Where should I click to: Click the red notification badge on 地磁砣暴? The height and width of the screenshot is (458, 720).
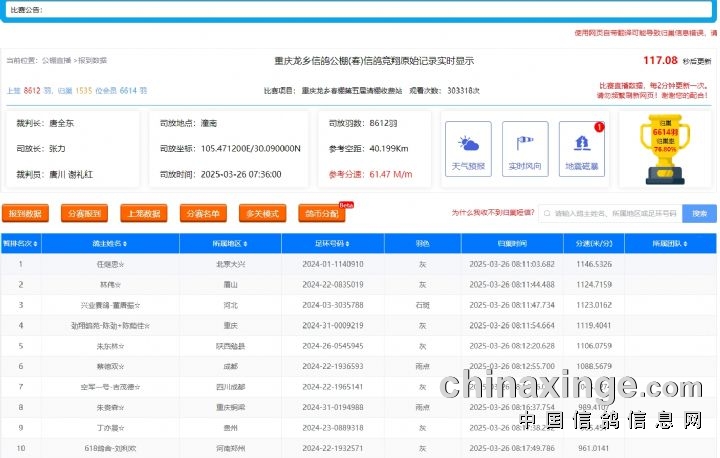tap(598, 127)
